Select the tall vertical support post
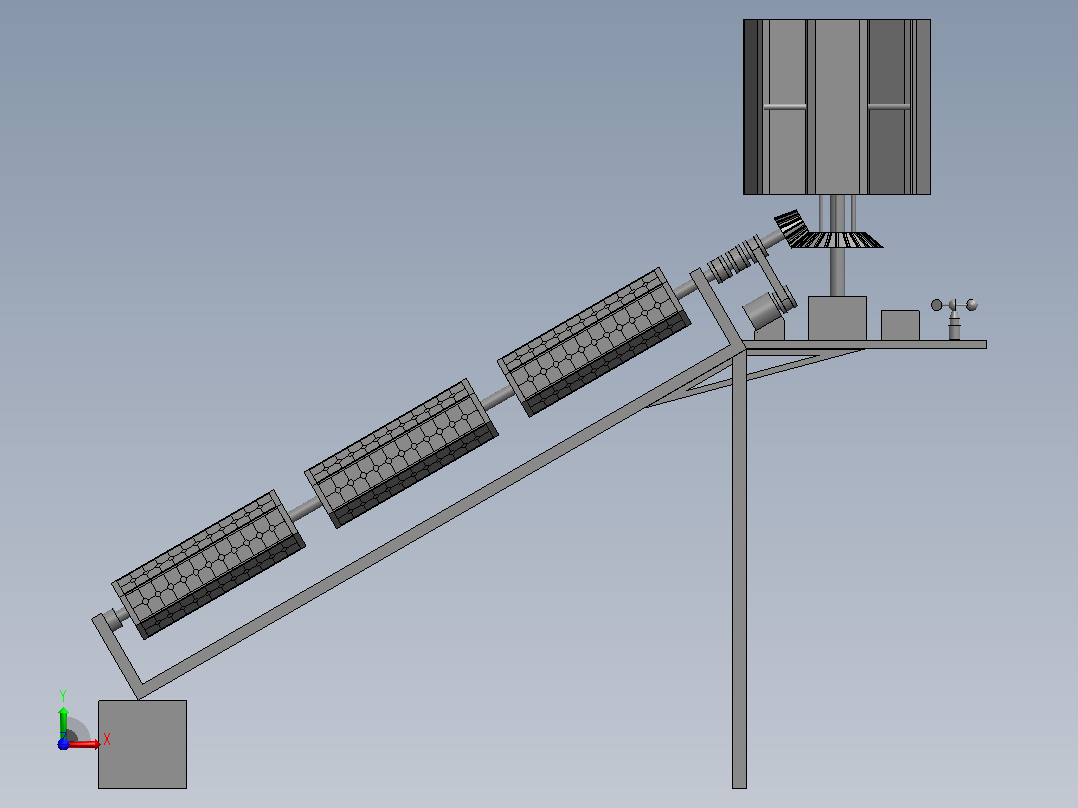 tap(739, 567)
